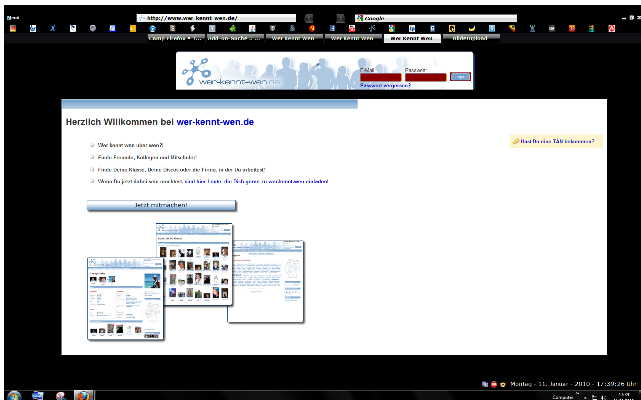641x400 pixels.
Task: Click the shield-shaped bookmark icon
Action: click(x=273, y=28)
